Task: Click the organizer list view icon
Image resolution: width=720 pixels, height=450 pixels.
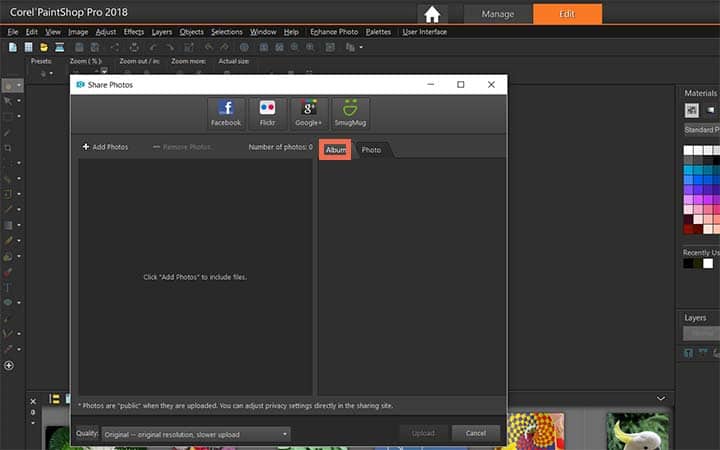Action: point(54,399)
